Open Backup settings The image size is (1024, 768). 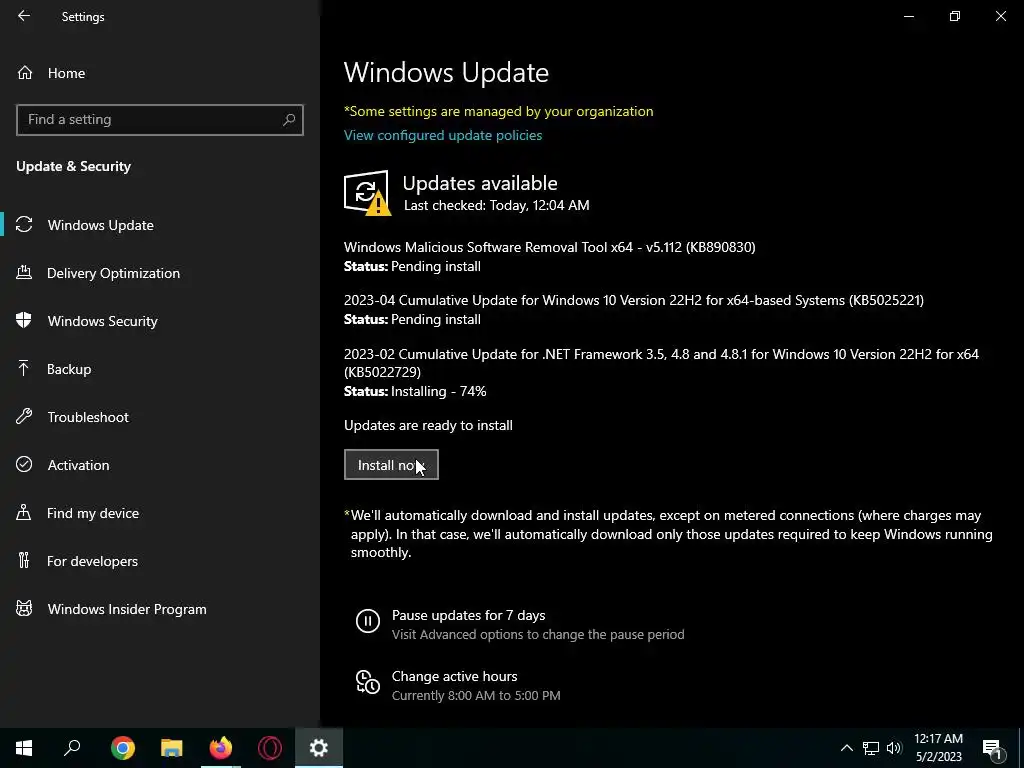coord(69,369)
